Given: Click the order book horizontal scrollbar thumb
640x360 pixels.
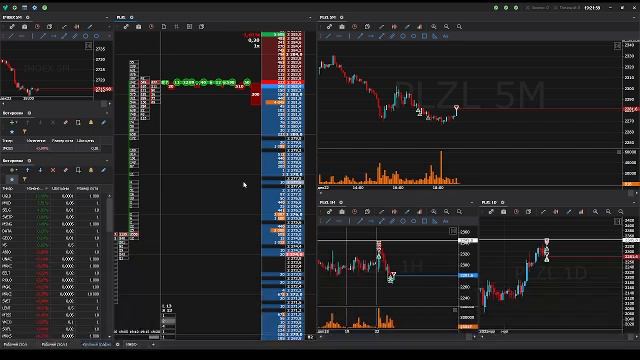Looking at the screenshot, I should [x=153, y=338].
